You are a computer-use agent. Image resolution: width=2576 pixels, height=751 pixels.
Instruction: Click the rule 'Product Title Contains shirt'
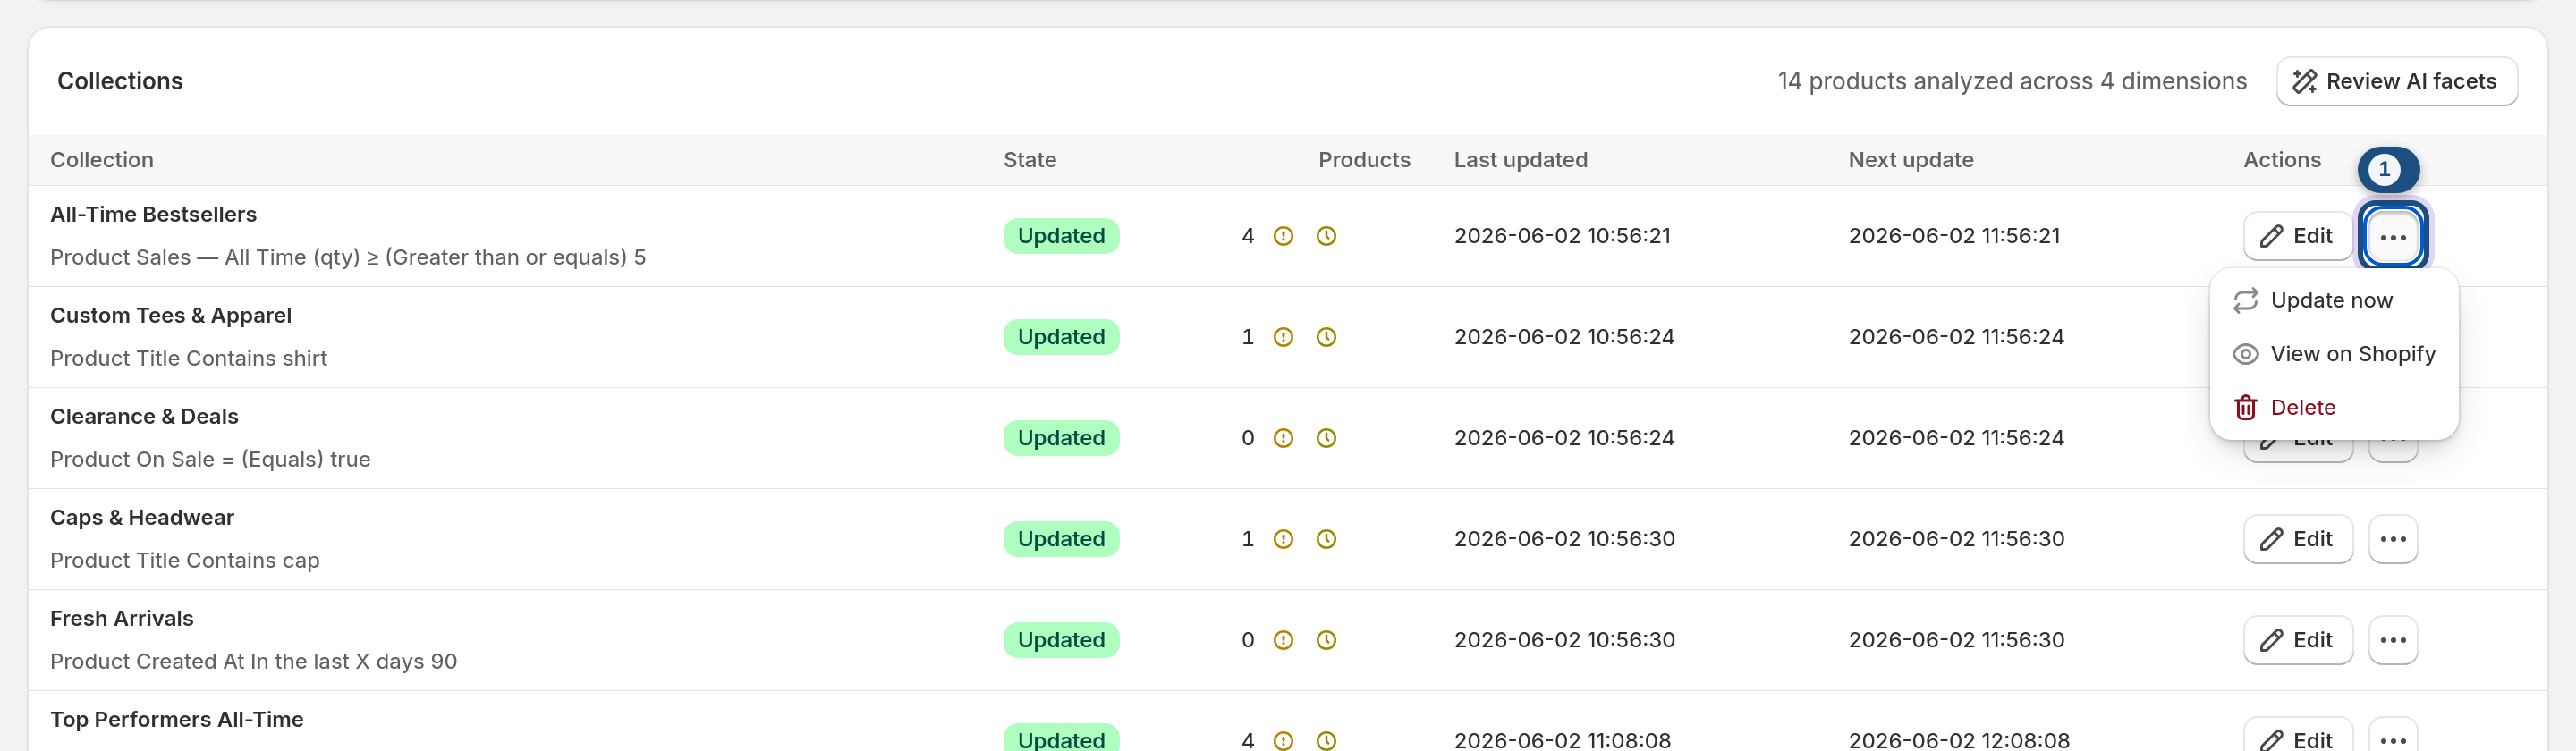(189, 358)
